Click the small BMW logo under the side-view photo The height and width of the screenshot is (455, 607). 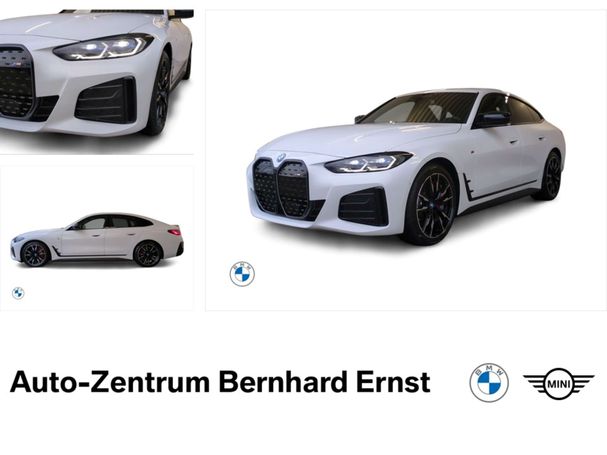click(18, 293)
